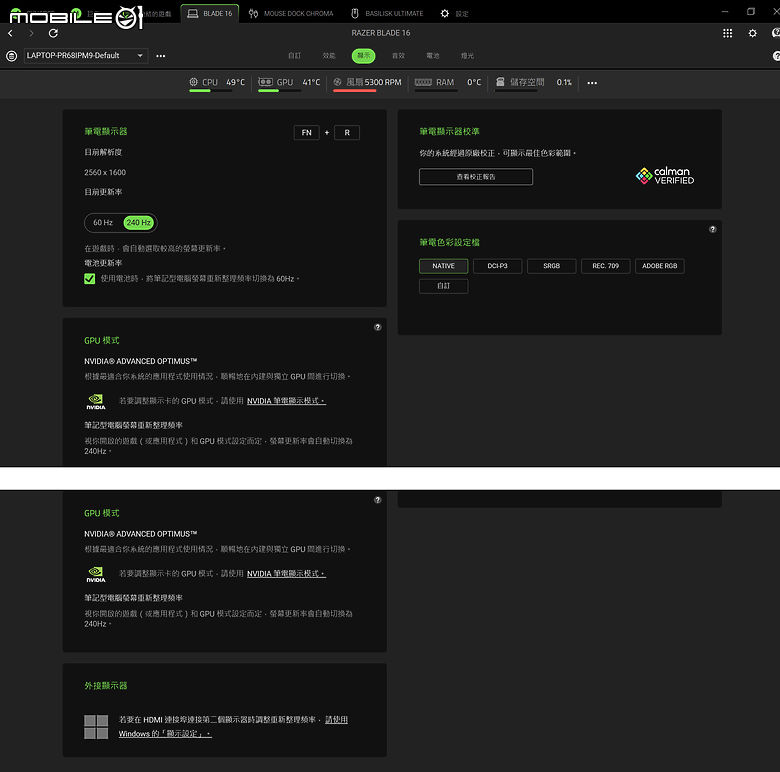
Task: Click the RAM module icon
Action: [x=423, y=82]
